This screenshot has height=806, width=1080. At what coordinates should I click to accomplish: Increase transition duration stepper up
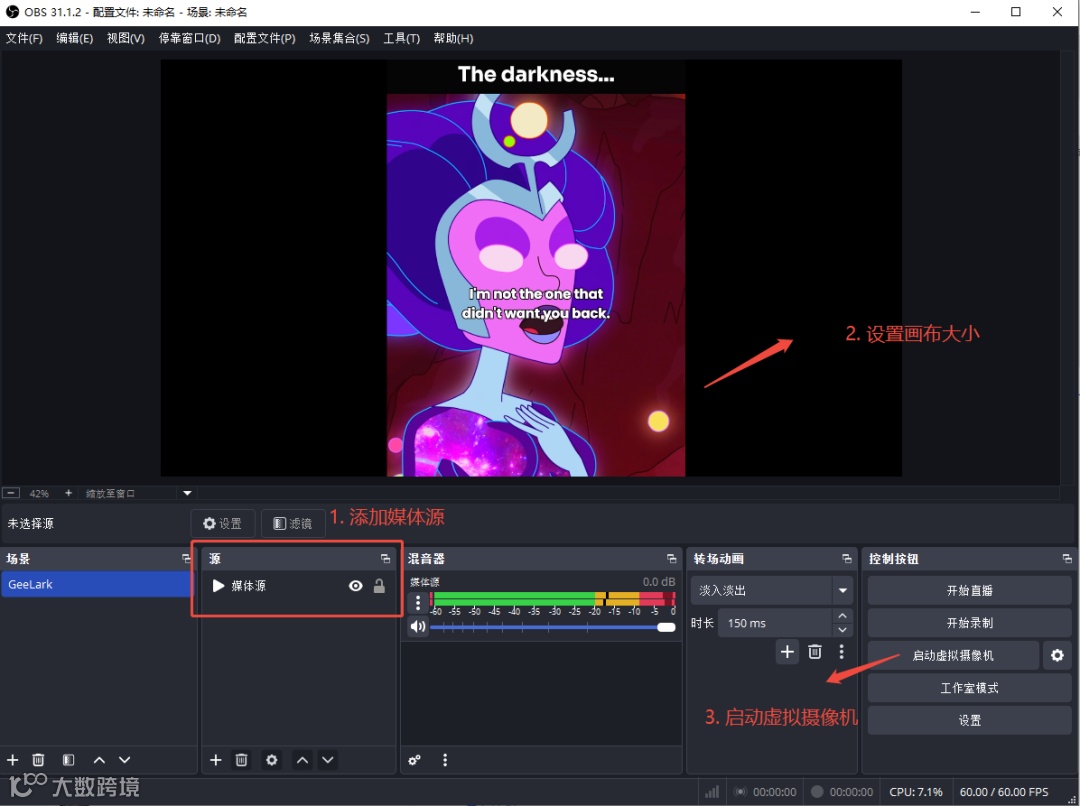click(842, 615)
